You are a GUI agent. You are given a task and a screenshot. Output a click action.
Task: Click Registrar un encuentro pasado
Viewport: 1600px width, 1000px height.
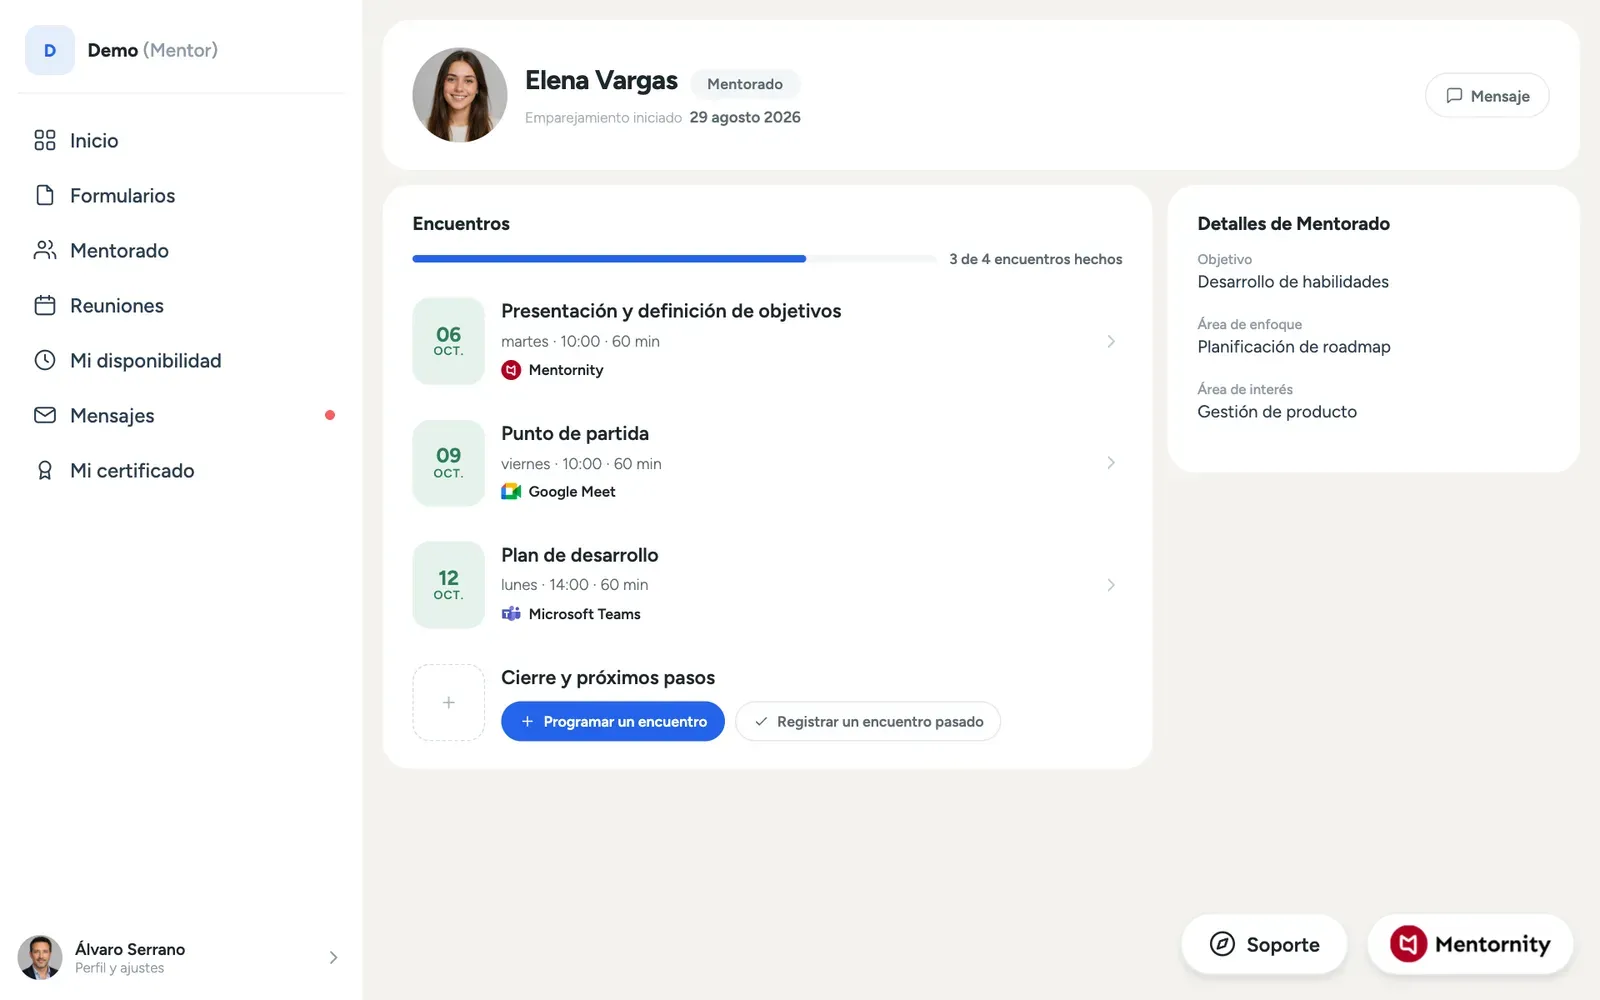coord(868,721)
